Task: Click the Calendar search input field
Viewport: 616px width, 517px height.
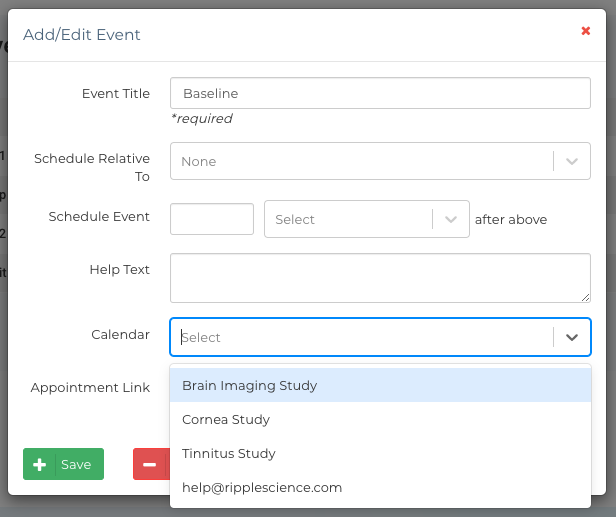Action: pyautogui.click(x=360, y=337)
